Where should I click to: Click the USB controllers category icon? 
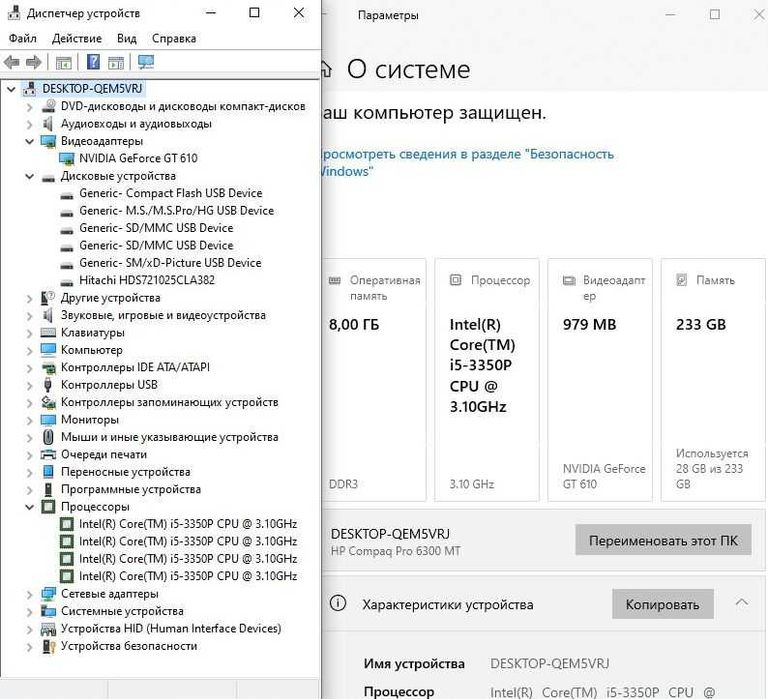coord(48,385)
